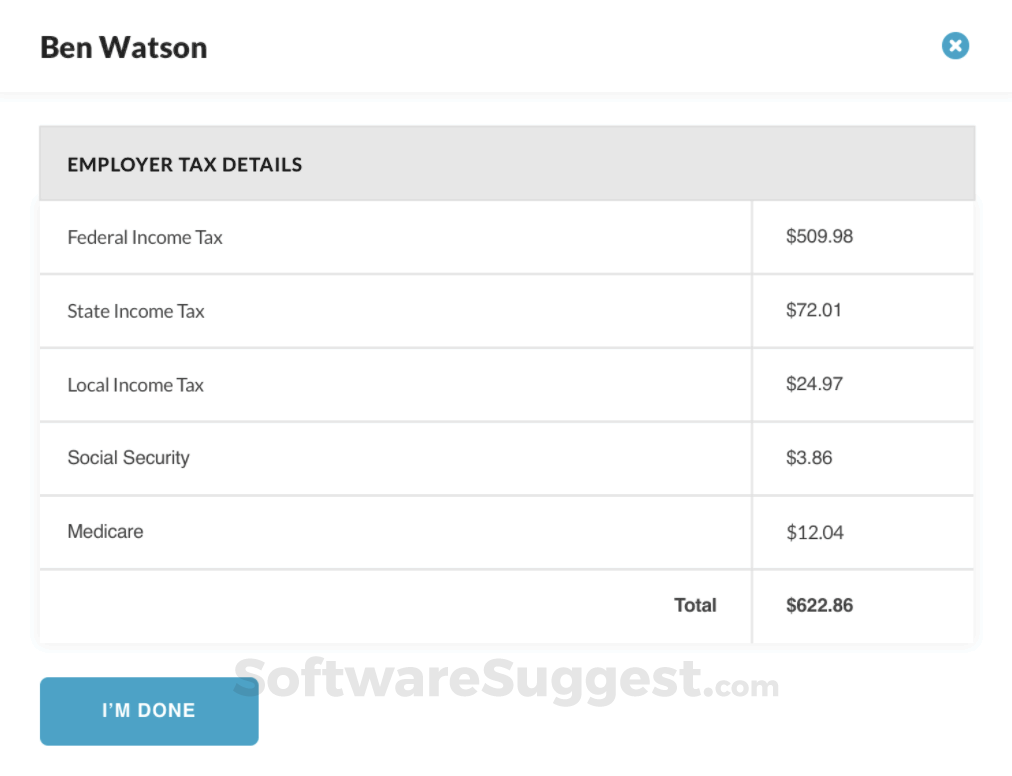Click the $24.97 local tax amount
The height and width of the screenshot is (776, 1012).
coord(814,384)
